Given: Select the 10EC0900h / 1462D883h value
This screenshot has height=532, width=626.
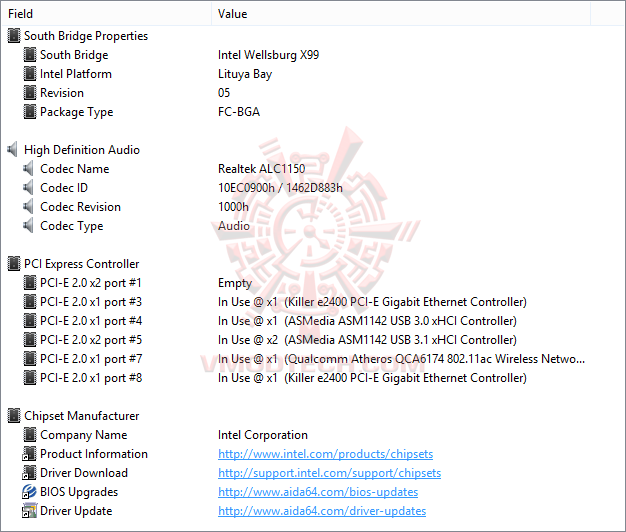Looking at the screenshot, I should [x=280, y=188].
